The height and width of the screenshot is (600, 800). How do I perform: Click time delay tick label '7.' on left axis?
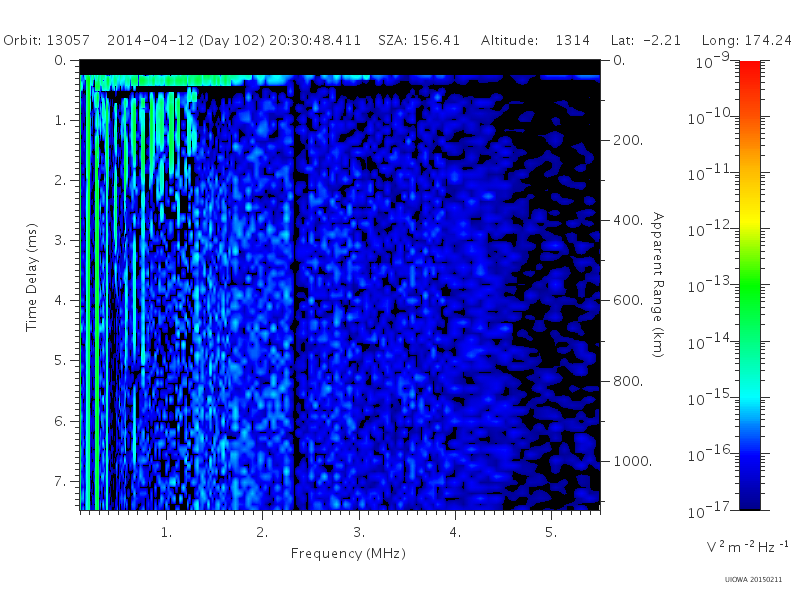[60, 481]
